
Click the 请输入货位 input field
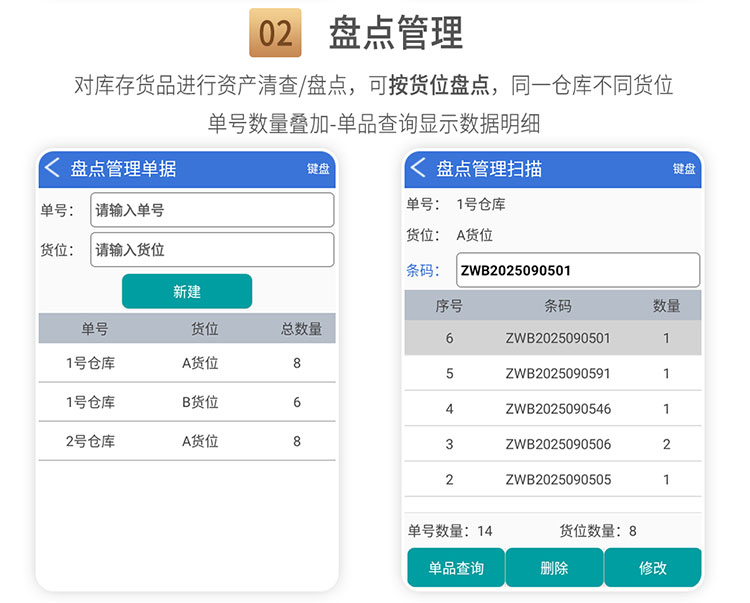coord(212,250)
